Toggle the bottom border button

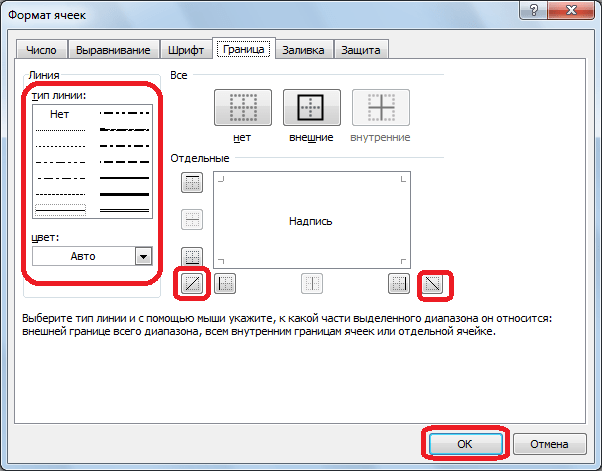pyautogui.click(x=192, y=256)
